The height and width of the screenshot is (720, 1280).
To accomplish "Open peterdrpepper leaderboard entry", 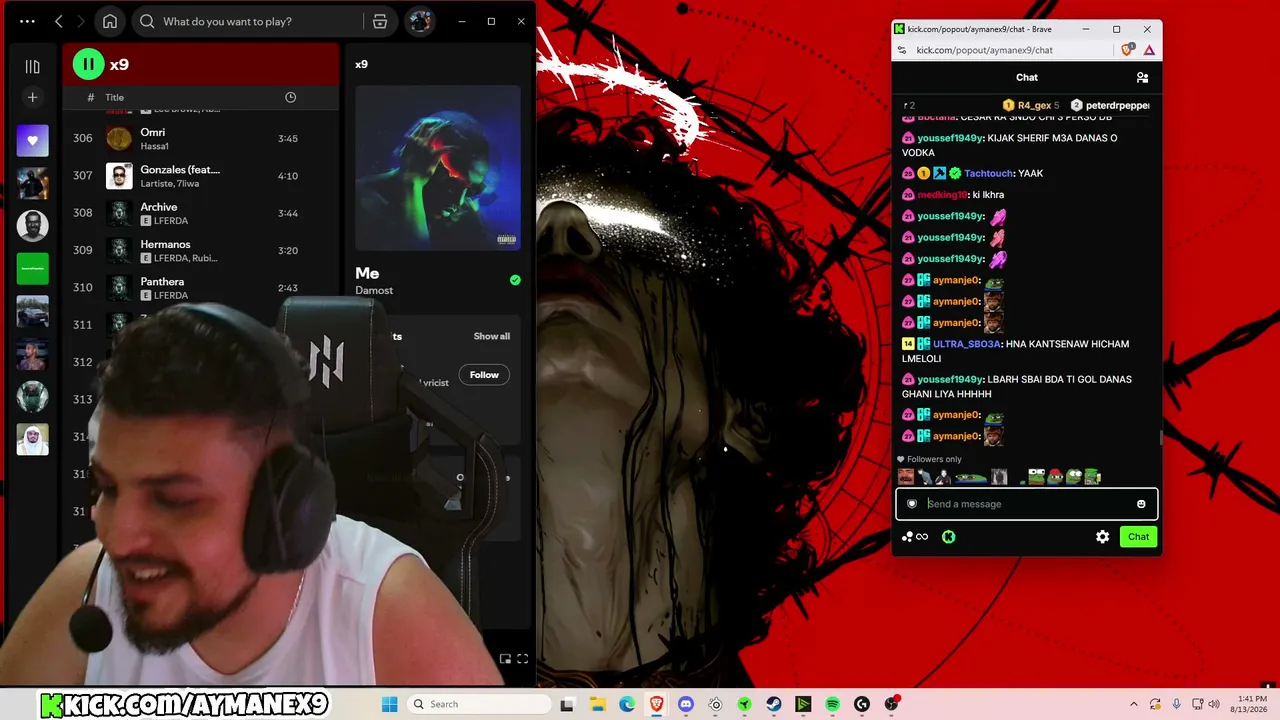I will pos(1110,105).
